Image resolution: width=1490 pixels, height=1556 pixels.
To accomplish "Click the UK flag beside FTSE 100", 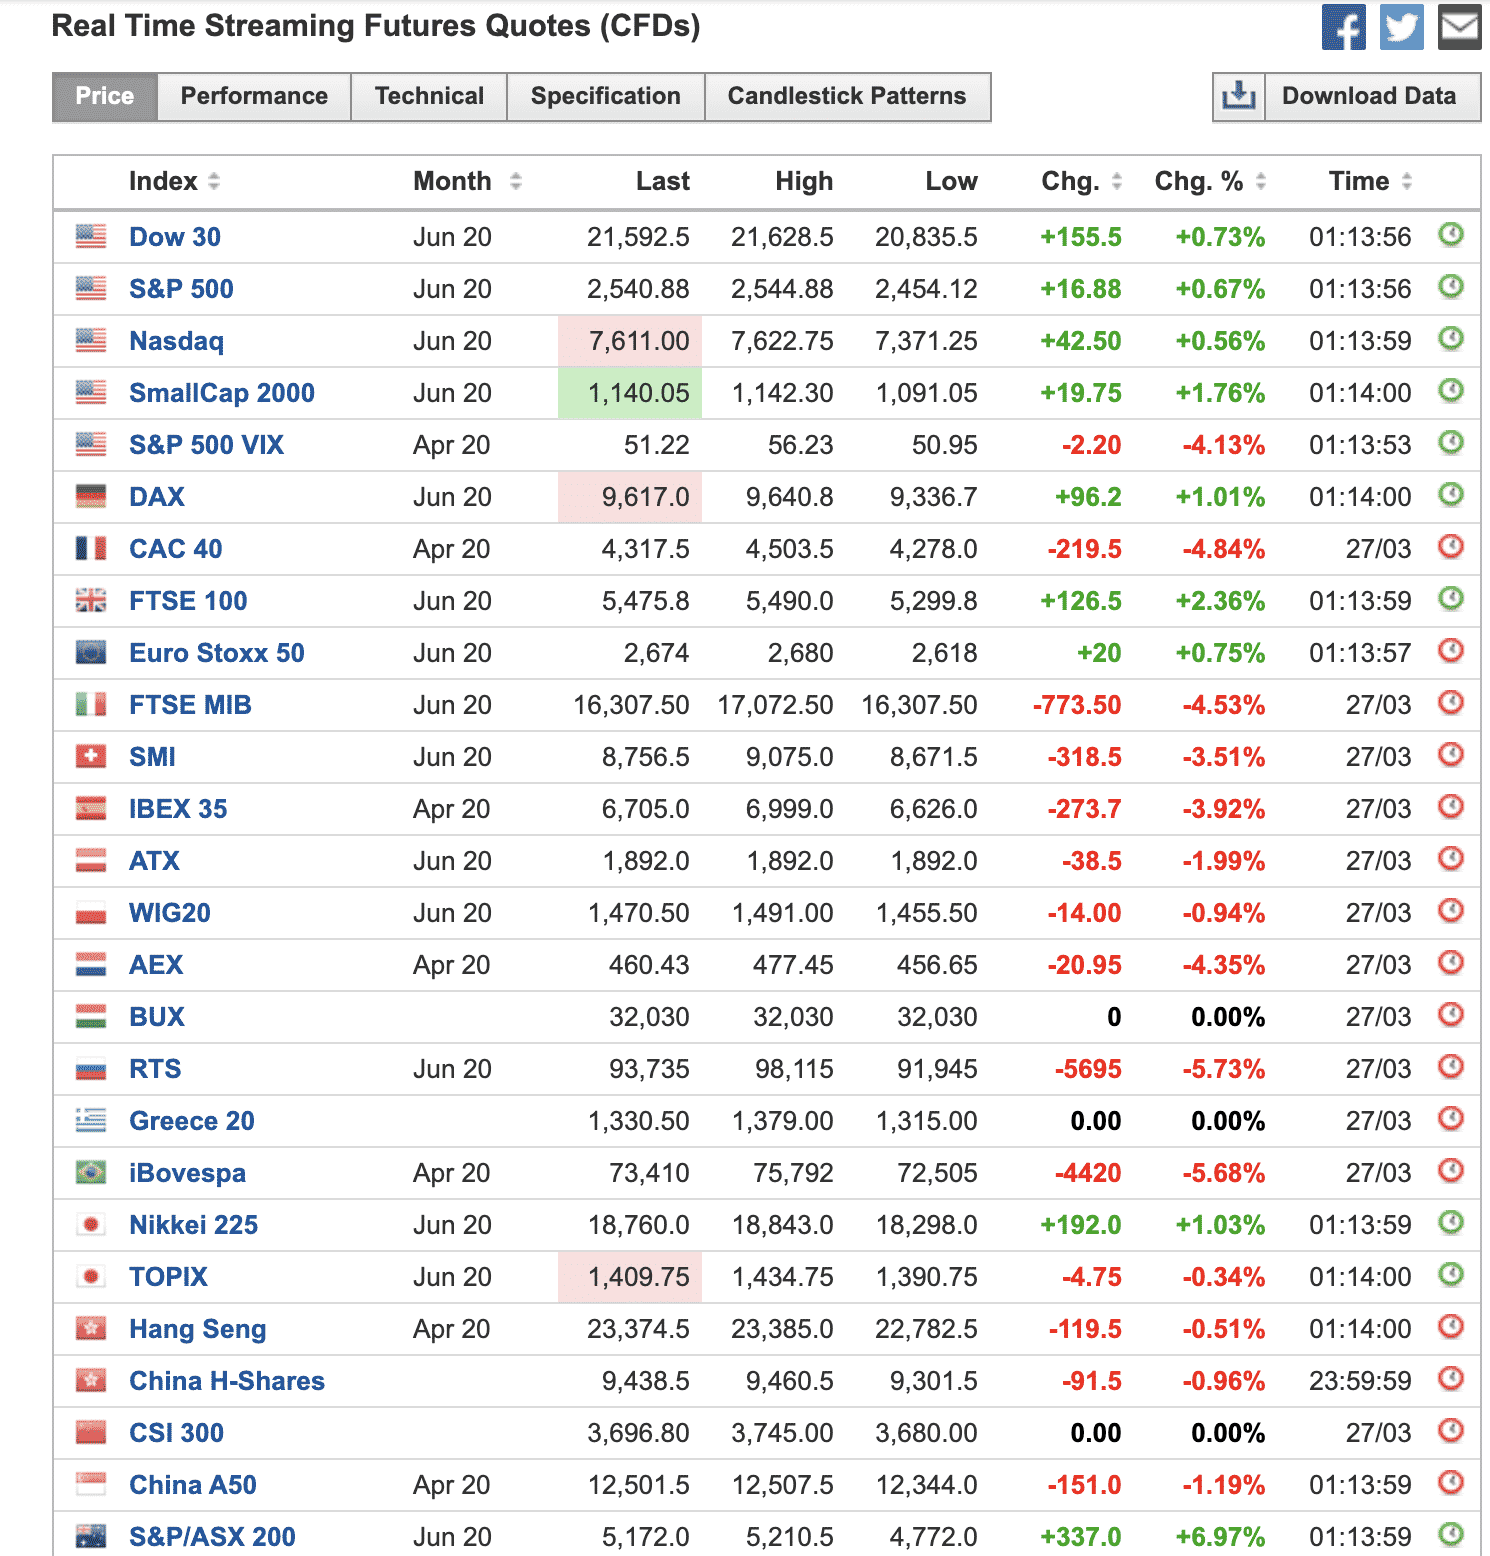I will point(91,601).
